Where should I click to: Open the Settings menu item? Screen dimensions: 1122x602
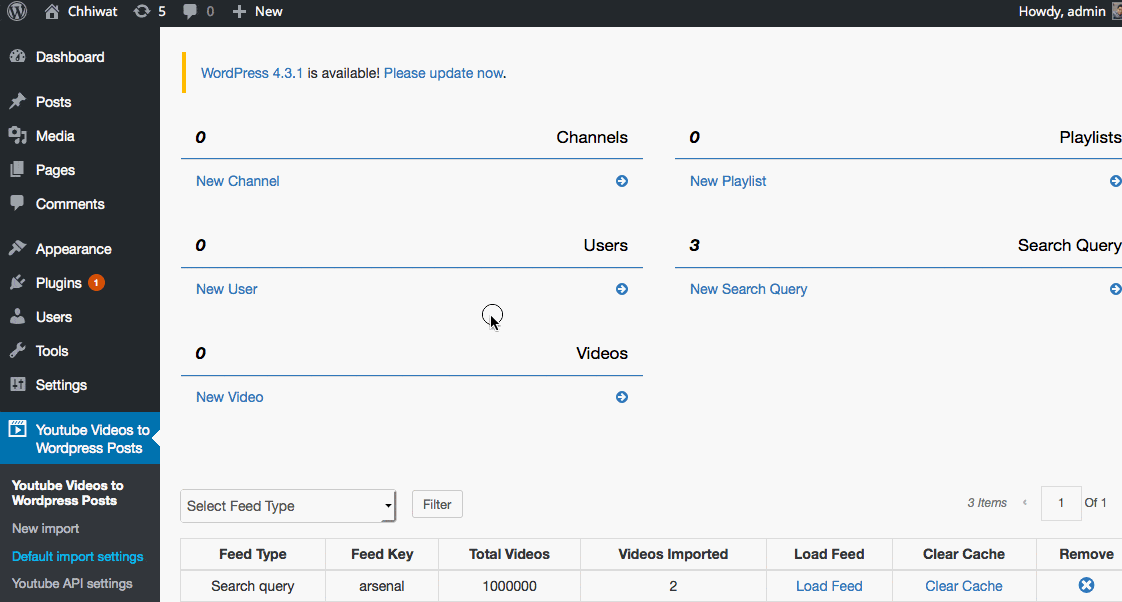(62, 384)
